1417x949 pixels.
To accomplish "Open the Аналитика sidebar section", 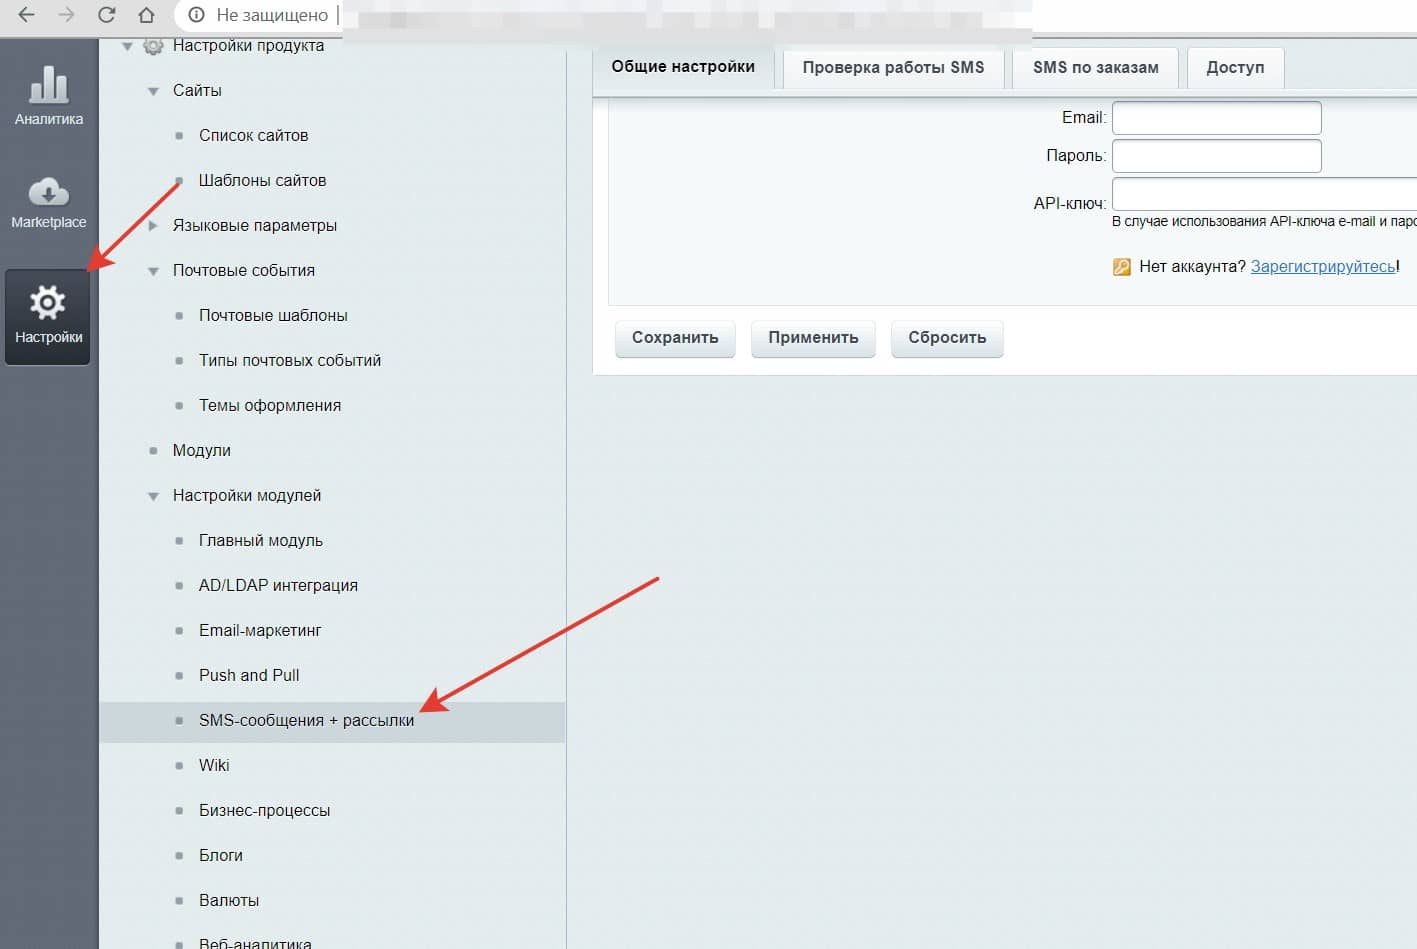I will pyautogui.click(x=48, y=100).
